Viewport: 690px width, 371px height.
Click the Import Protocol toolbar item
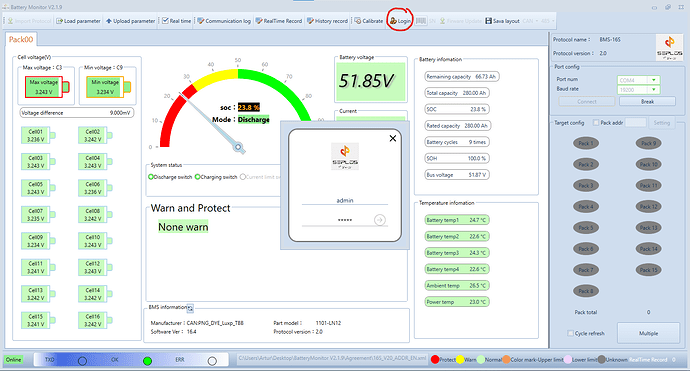coord(29,21)
